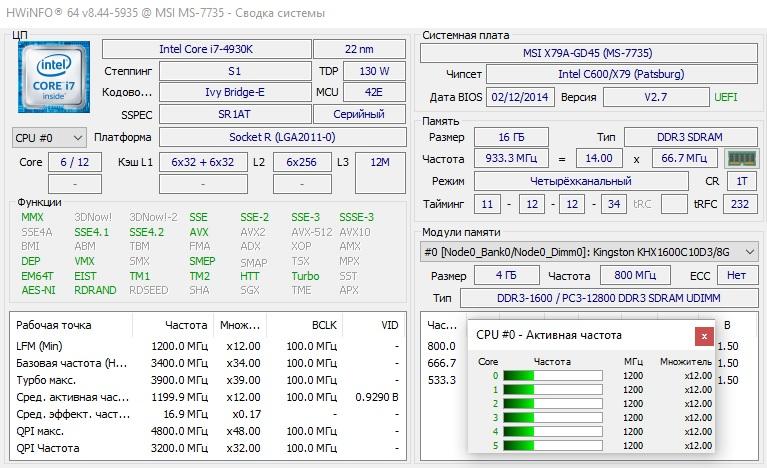Click the Intel Core i7 logo
Image resolution: width=767 pixels, height=468 pixels.
point(54,77)
